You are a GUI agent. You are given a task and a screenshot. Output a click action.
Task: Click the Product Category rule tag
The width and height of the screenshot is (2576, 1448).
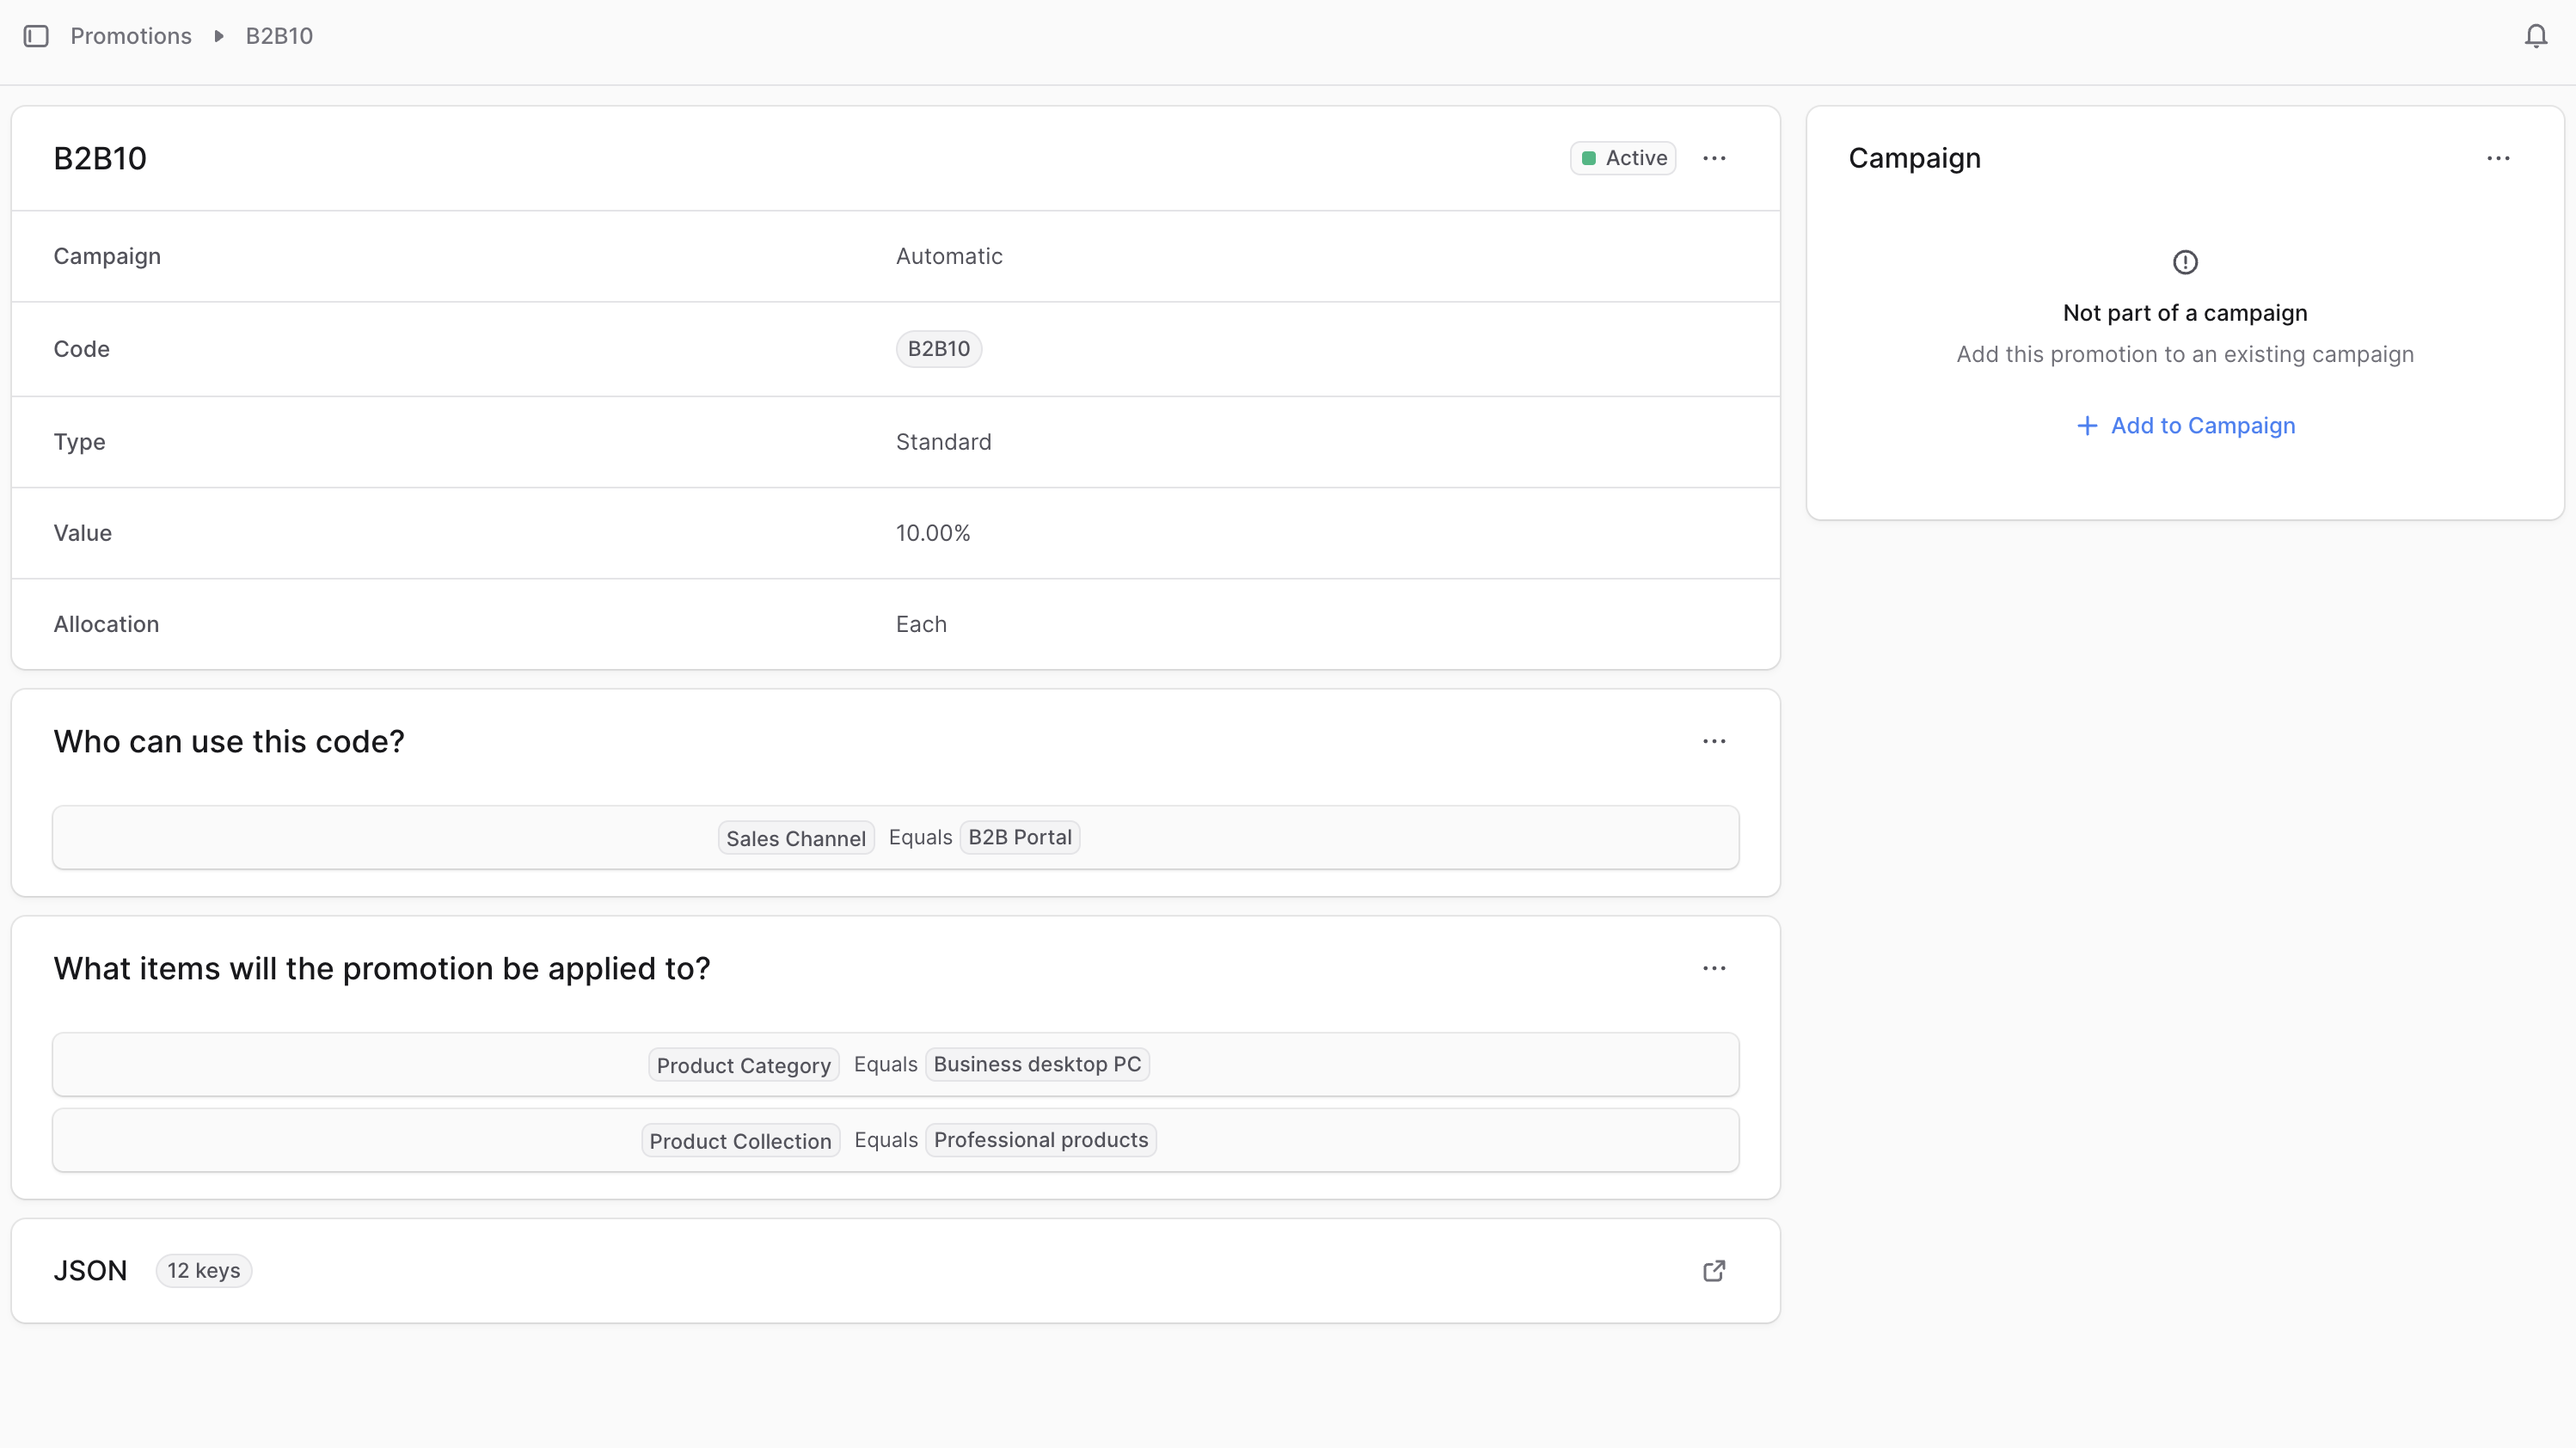pos(743,1065)
